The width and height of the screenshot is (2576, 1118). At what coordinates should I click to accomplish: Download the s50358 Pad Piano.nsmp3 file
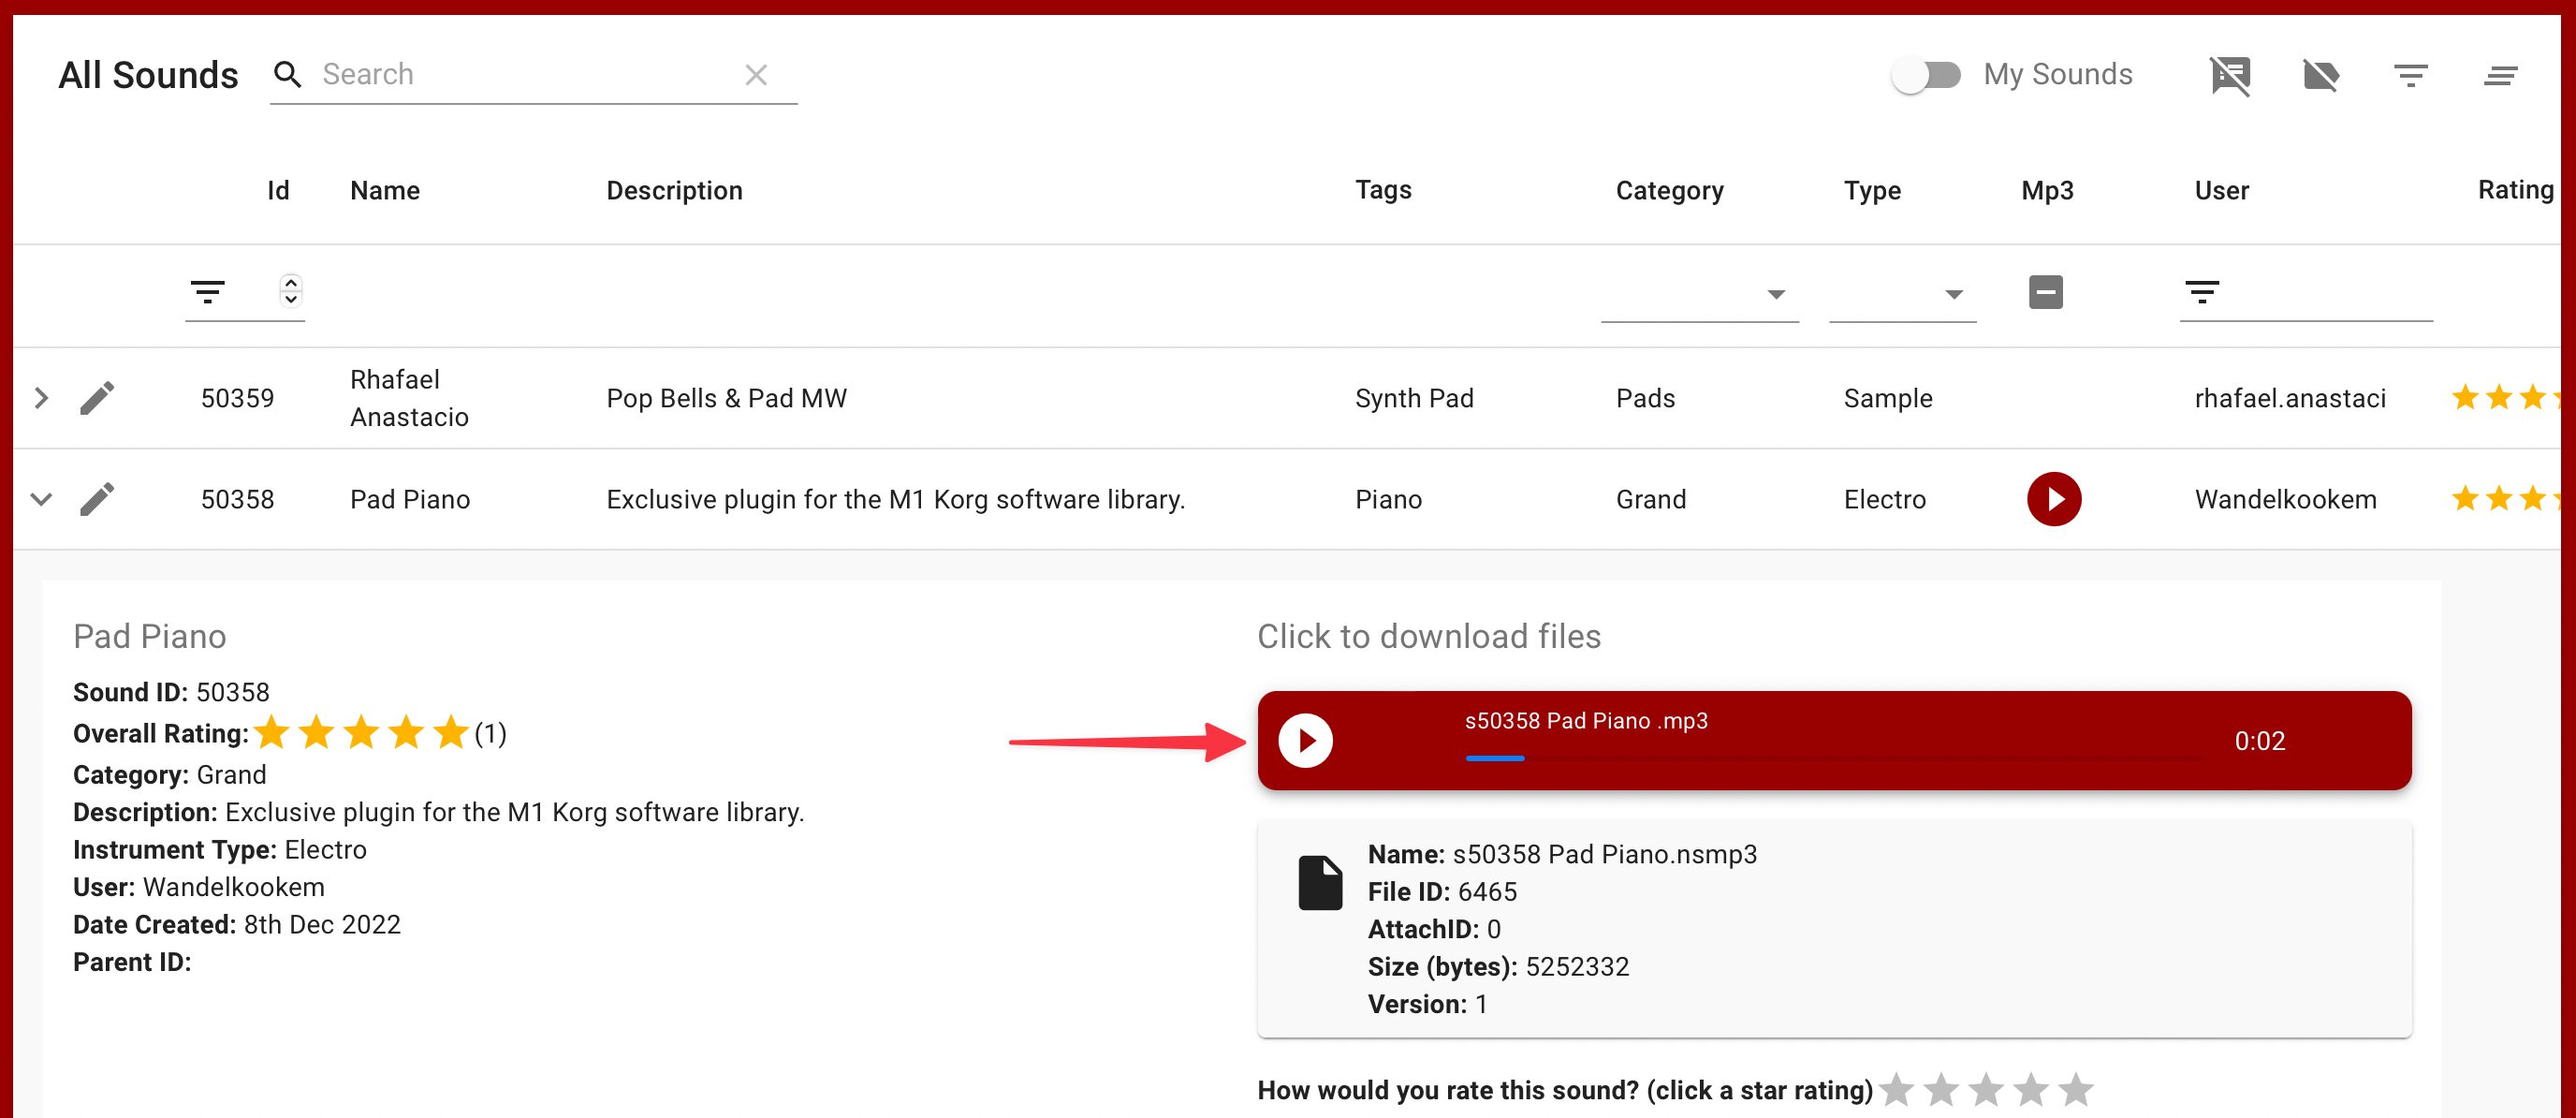[1320, 883]
